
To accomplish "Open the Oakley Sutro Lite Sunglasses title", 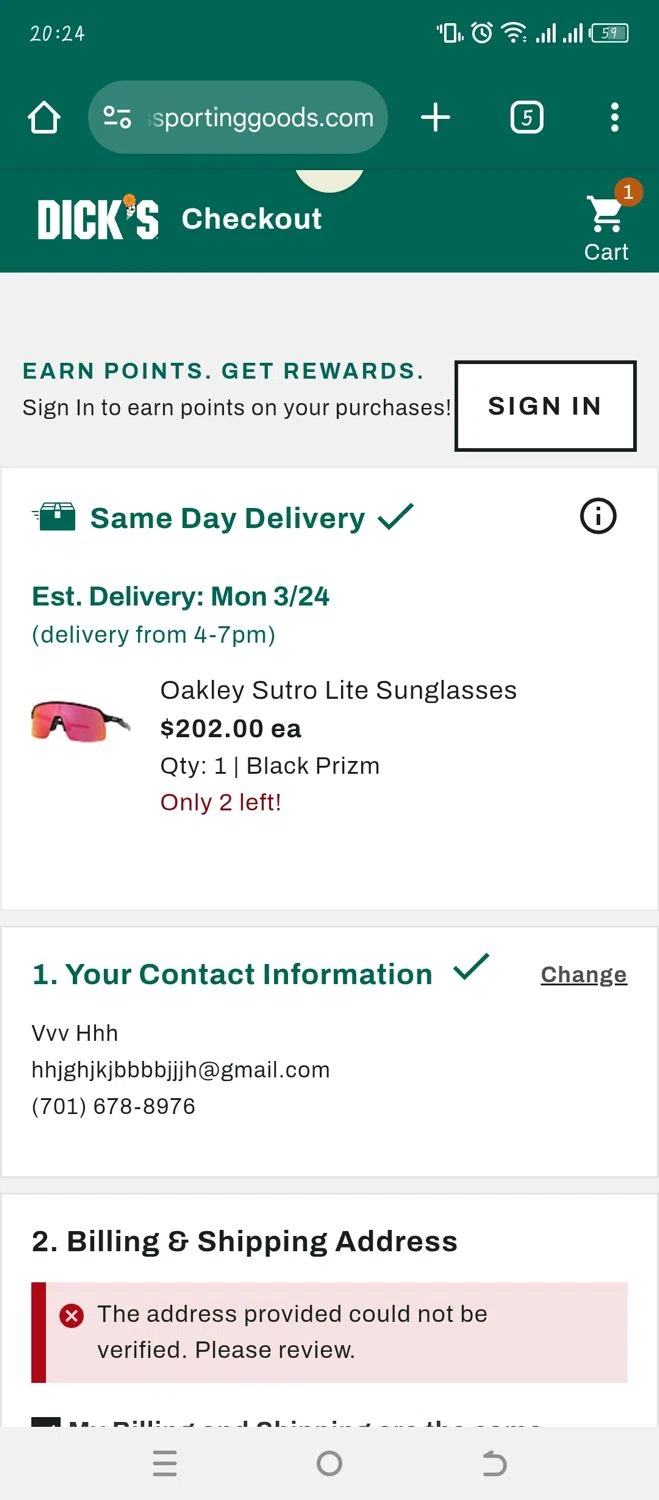I will pos(338,690).
